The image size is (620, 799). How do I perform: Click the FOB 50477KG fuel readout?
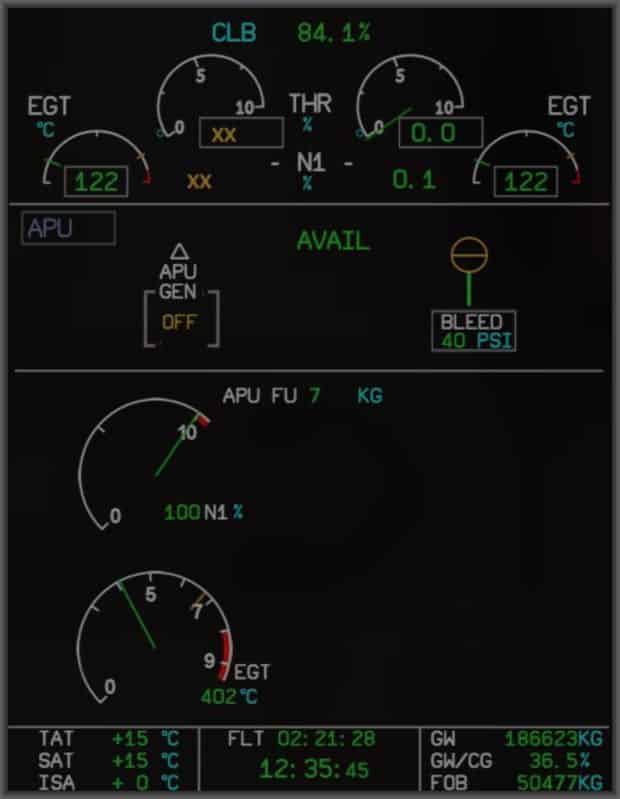(x=516, y=782)
